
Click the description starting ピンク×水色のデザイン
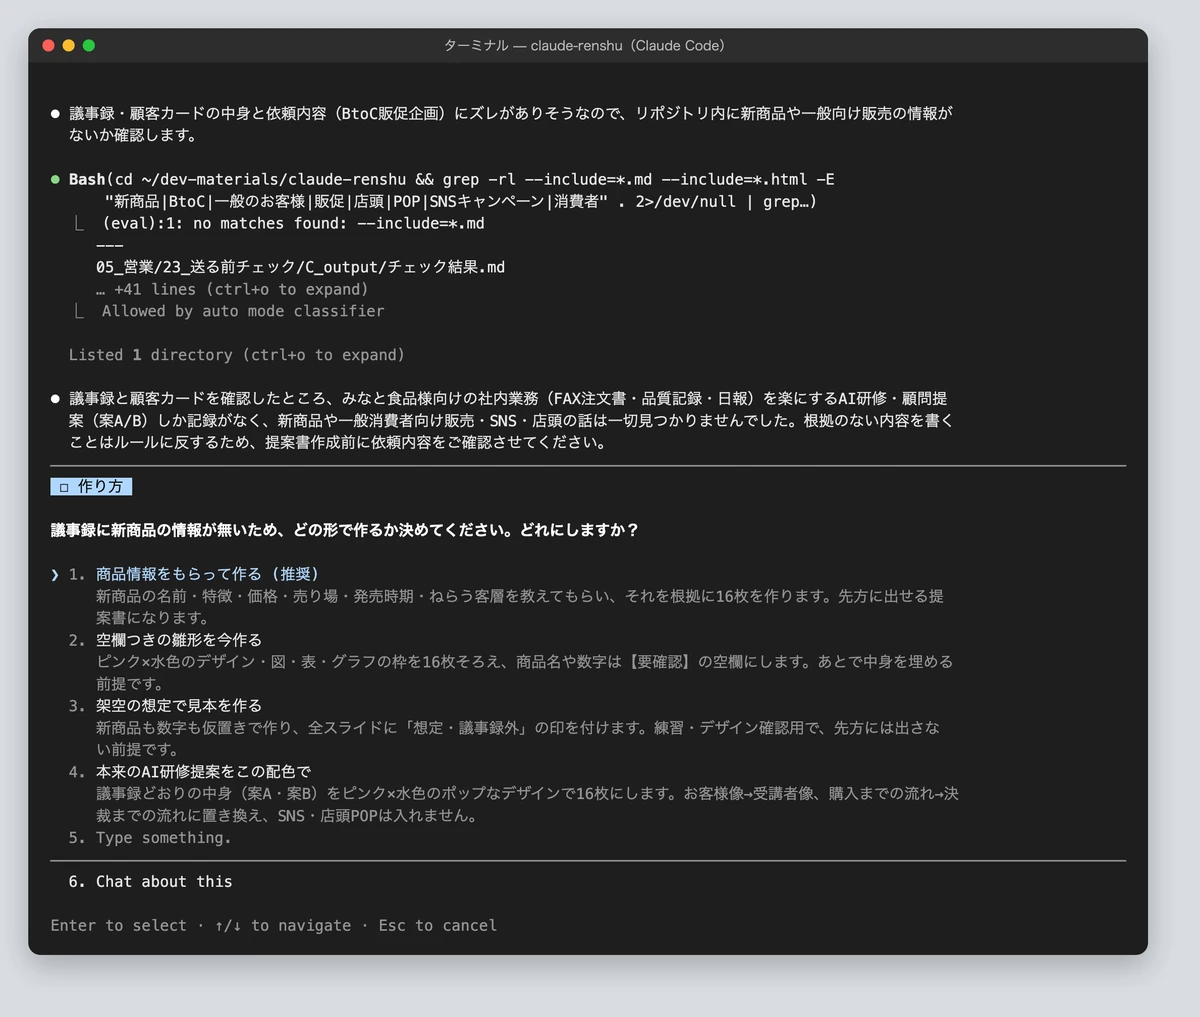click(x=524, y=673)
